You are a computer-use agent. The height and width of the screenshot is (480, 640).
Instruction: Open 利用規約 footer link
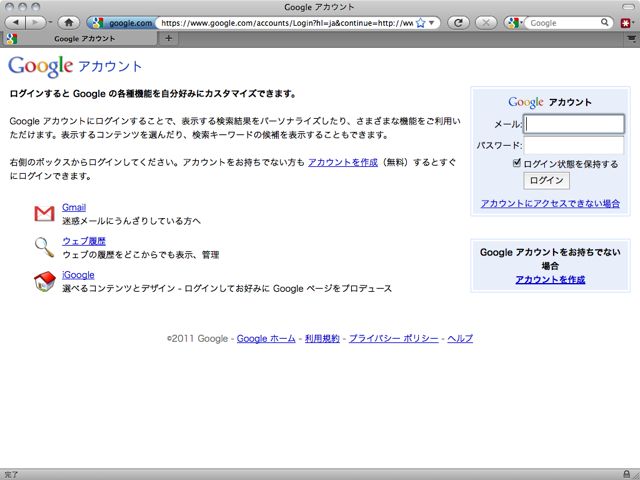[322, 338]
